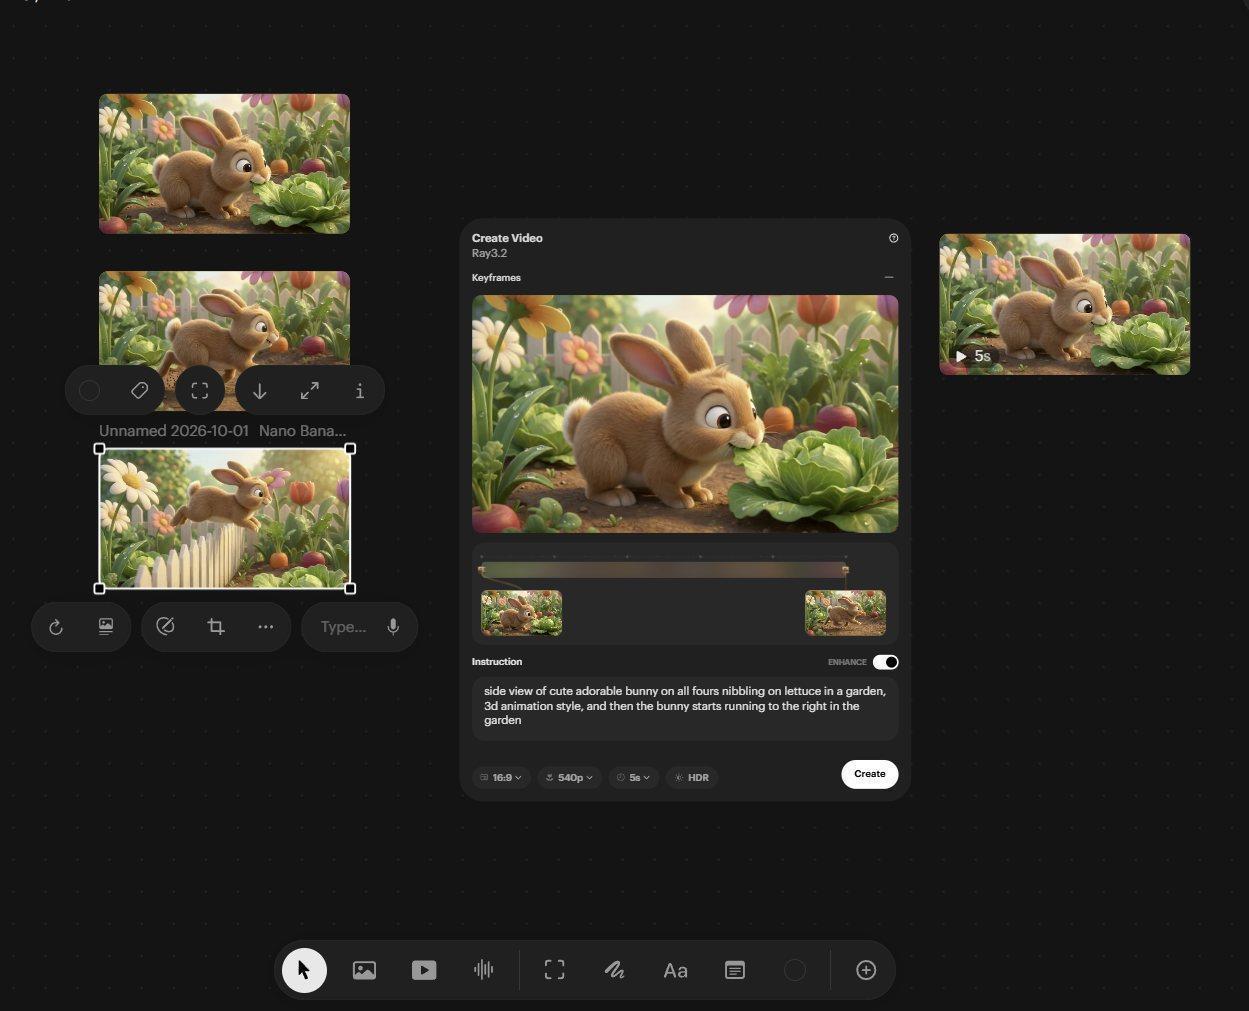Open the three-dot more options menu

coord(266,627)
